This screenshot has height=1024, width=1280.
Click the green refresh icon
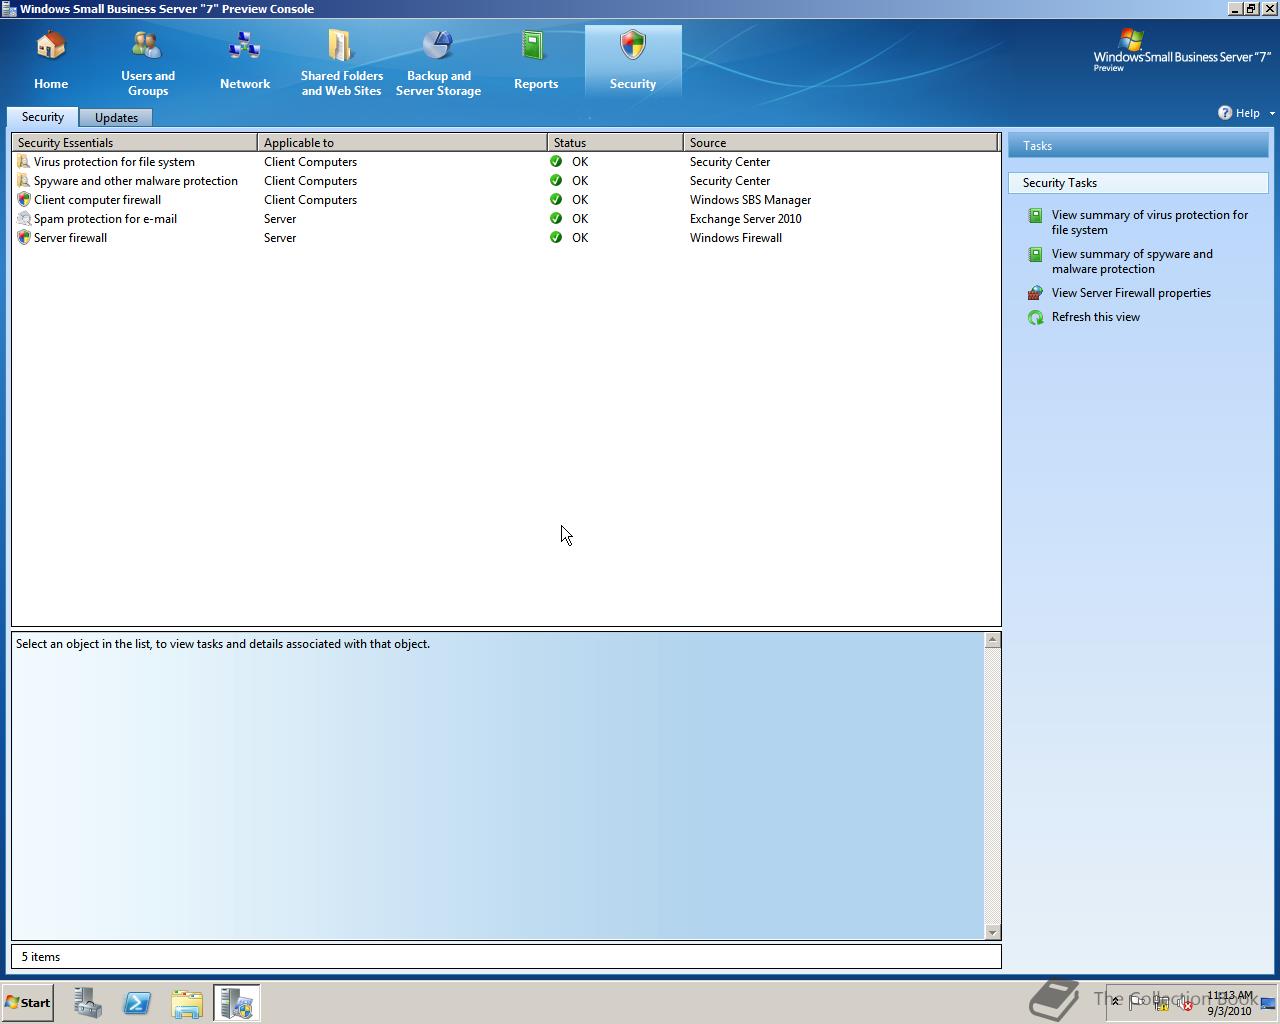pos(1036,317)
